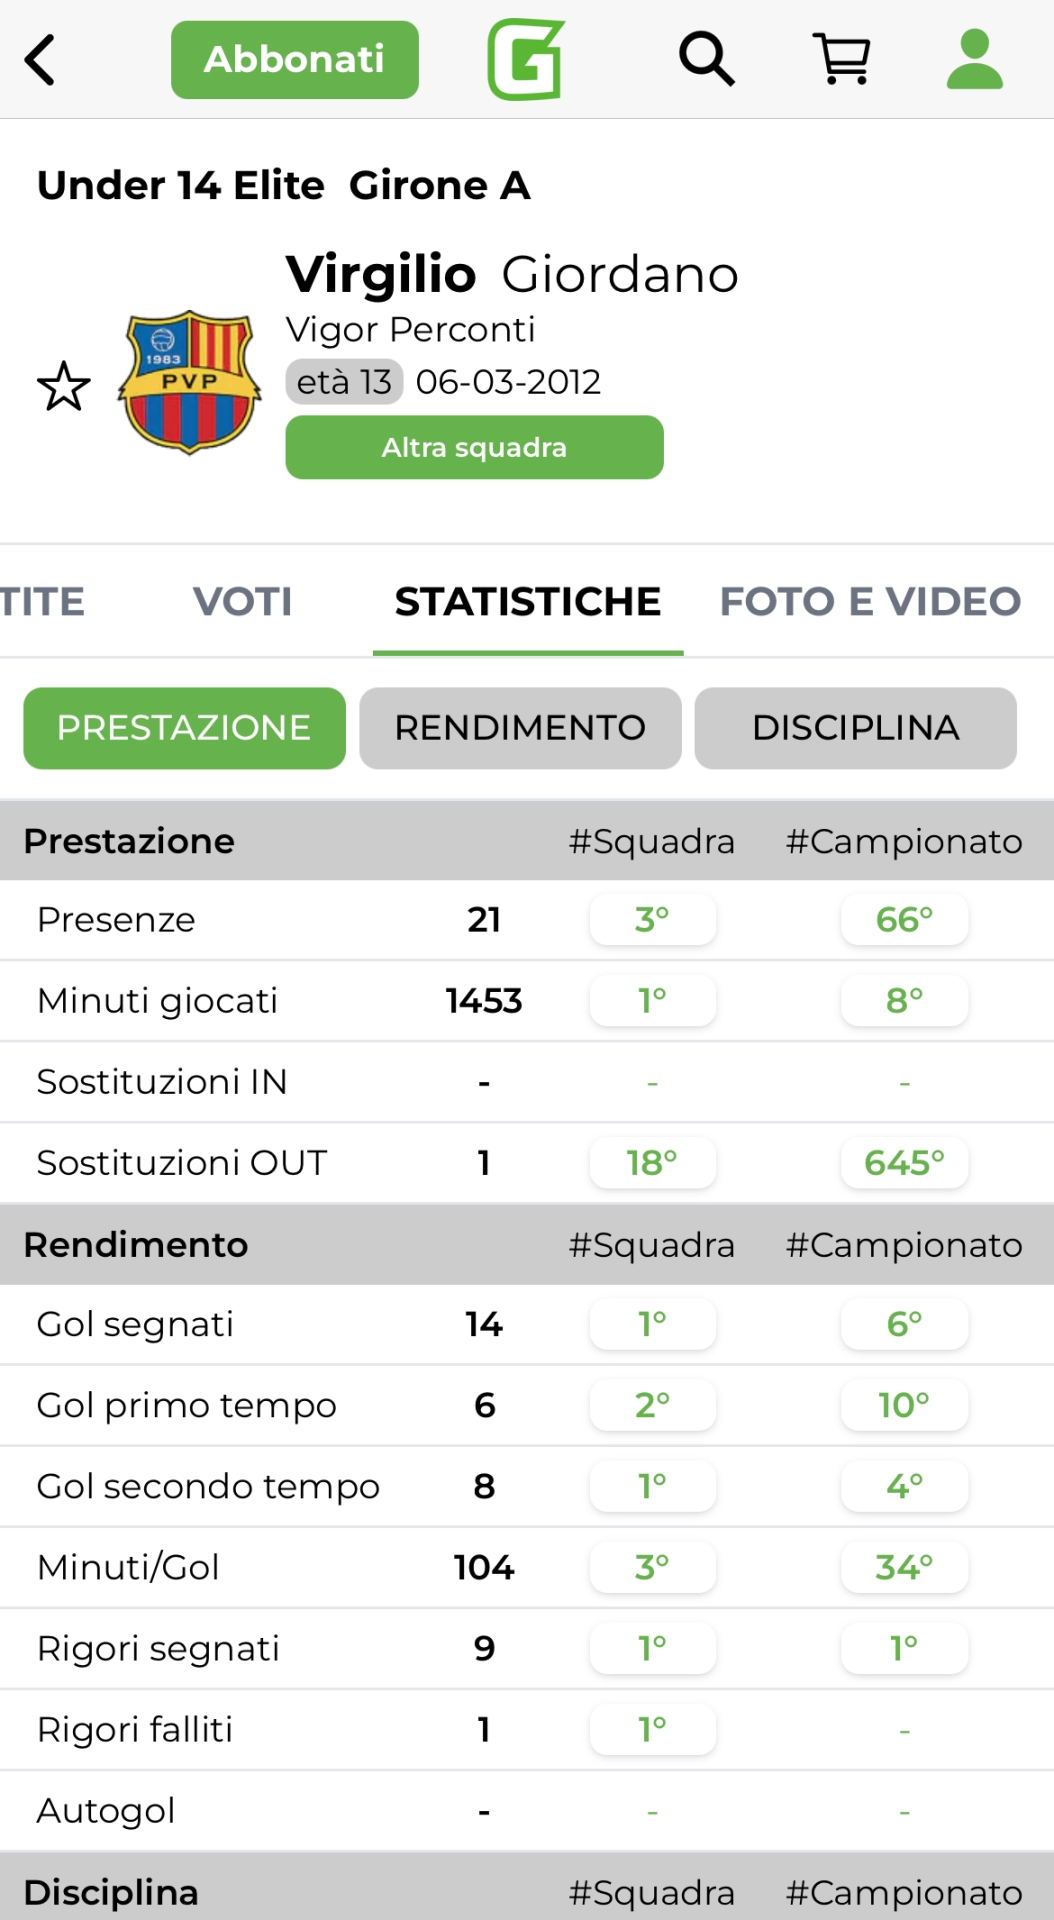Switch to the VOTI tab
Screen dimensions: 1054x1920
tap(242, 602)
